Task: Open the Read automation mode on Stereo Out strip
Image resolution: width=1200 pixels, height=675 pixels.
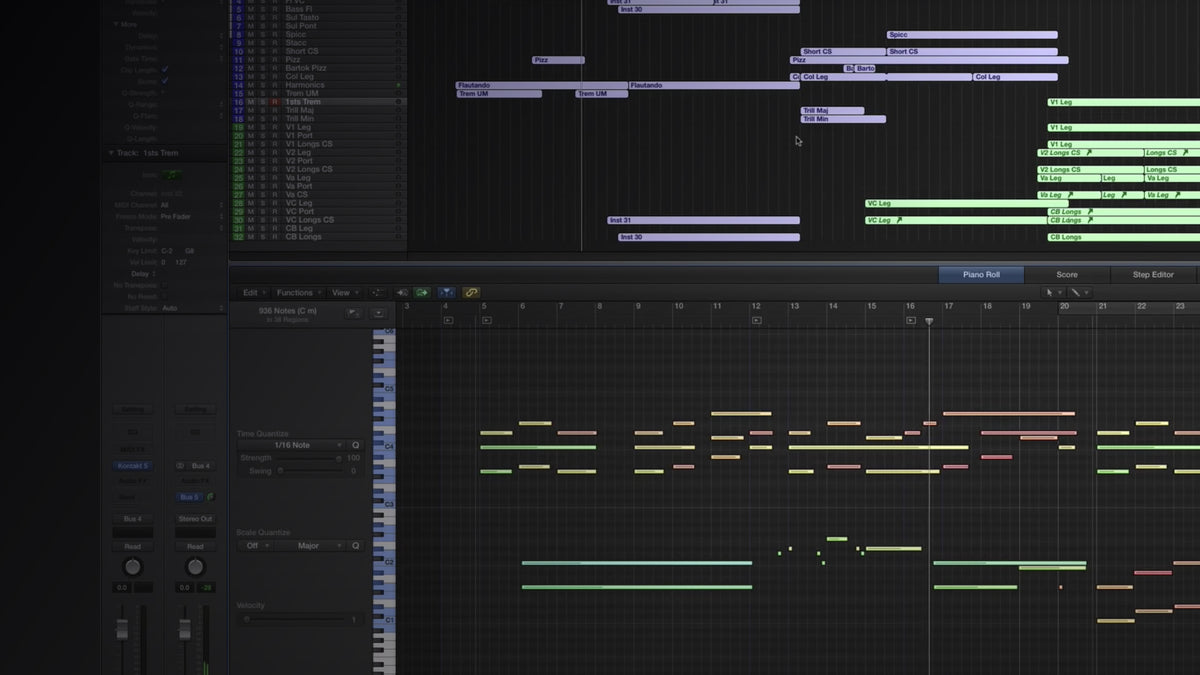Action: click(195, 547)
